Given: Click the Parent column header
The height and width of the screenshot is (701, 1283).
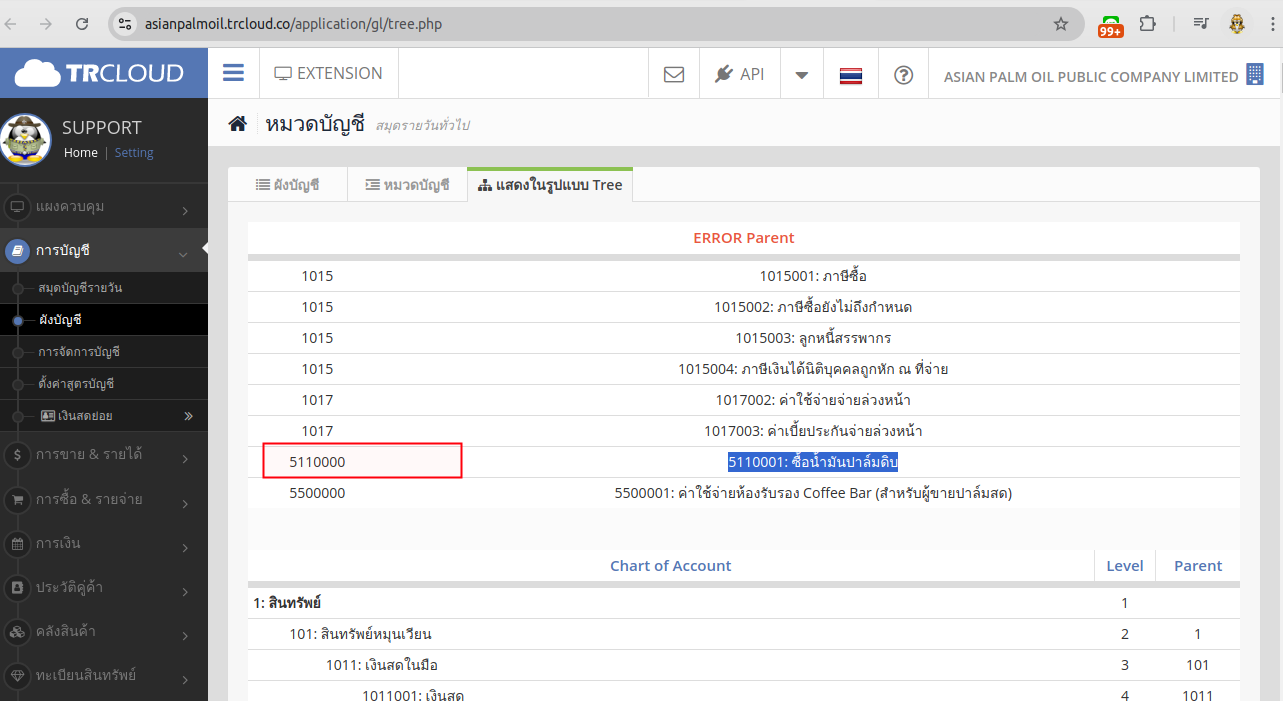Looking at the screenshot, I should (1198, 565).
